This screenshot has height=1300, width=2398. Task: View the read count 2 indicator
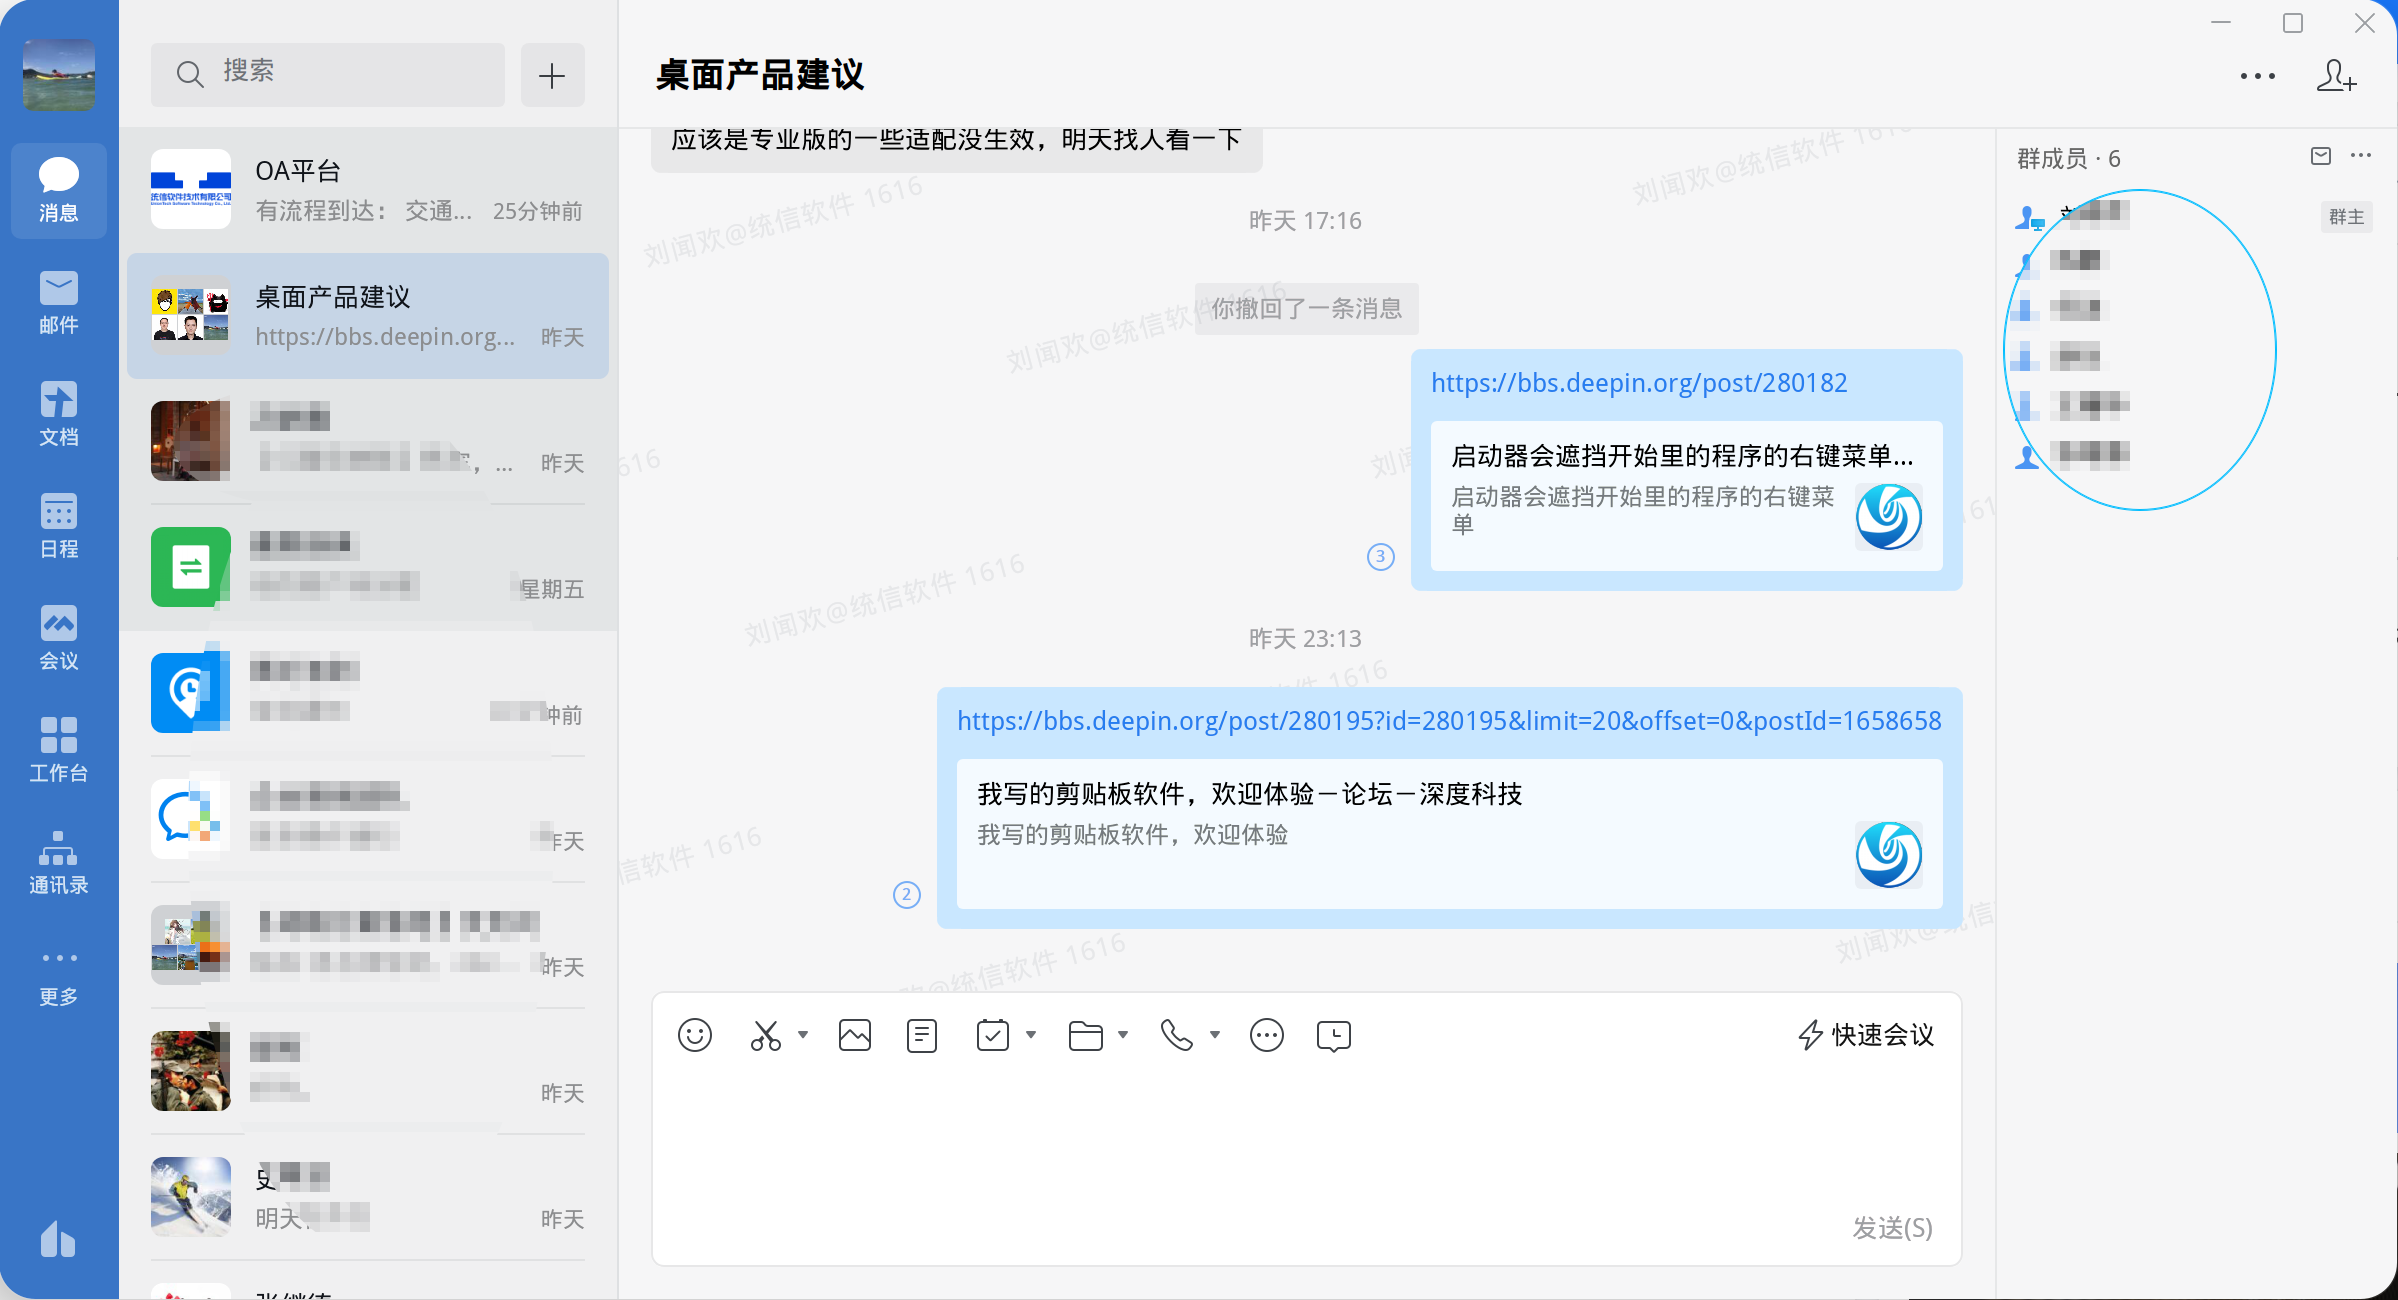tap(907, 895)
